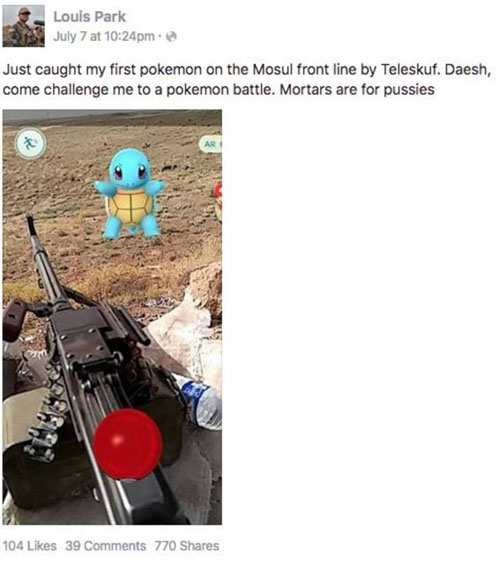Viewport: 500px width, 568px height.
Task: Show the 39 Comments
Action: click(x=105, y=546)
